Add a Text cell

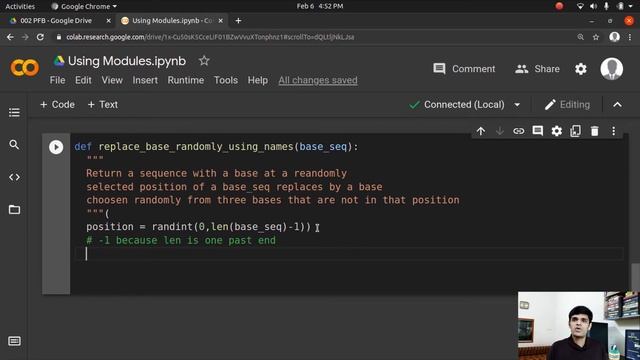point(102,104)
